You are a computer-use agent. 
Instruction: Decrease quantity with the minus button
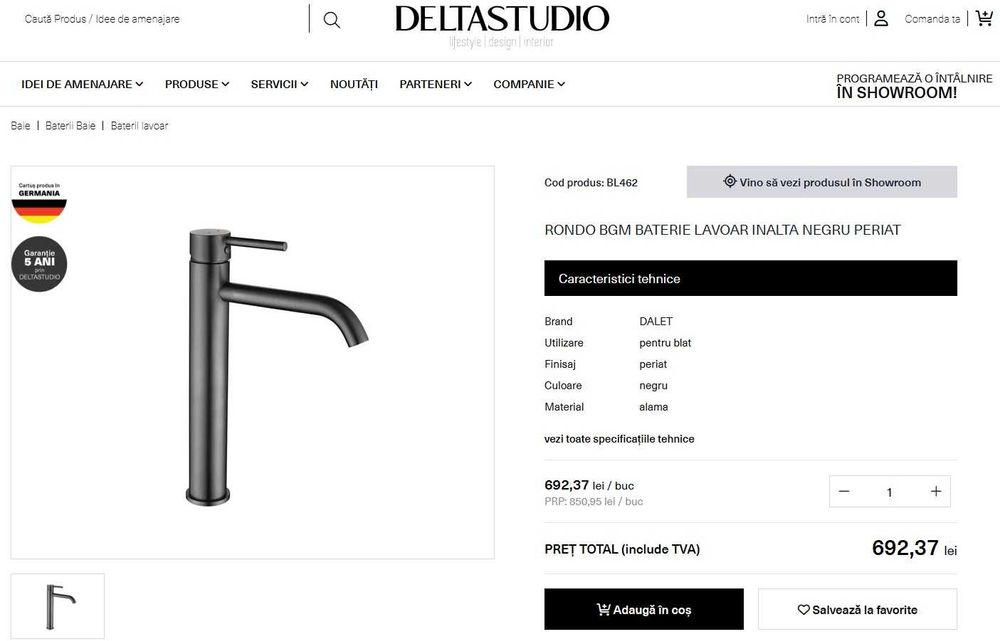[x=844, y=491]
